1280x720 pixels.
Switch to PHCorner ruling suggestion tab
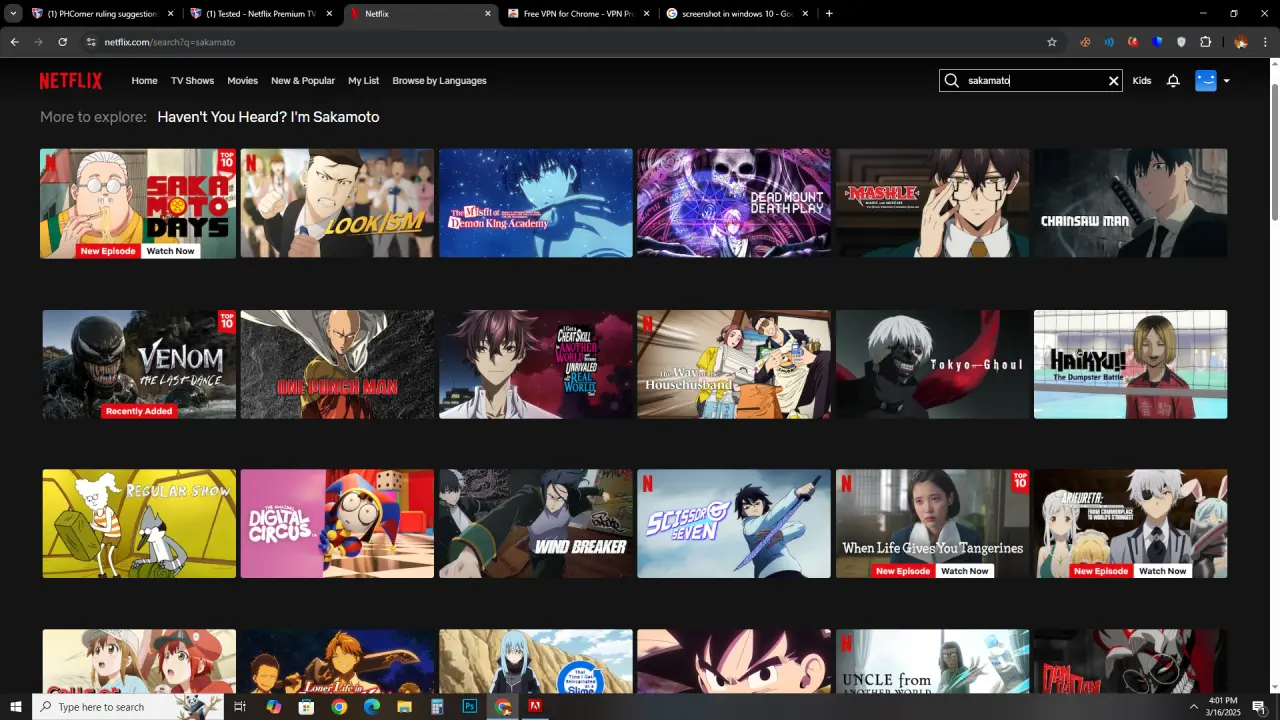click(103, 14)
